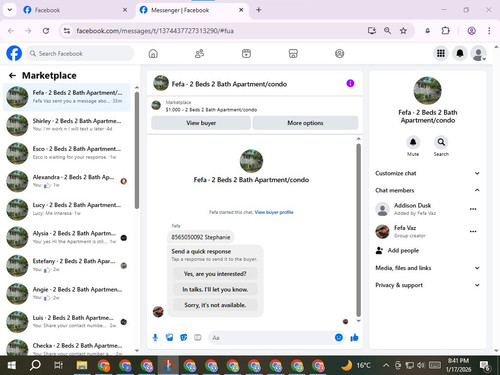
Task: Expand Customize chat section
Action: [427, 173]
